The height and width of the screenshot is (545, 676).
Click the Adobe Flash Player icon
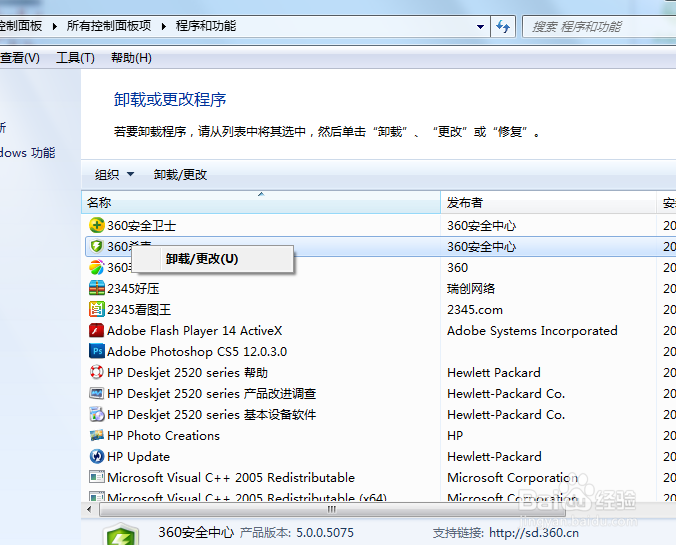tap(97, 330)
